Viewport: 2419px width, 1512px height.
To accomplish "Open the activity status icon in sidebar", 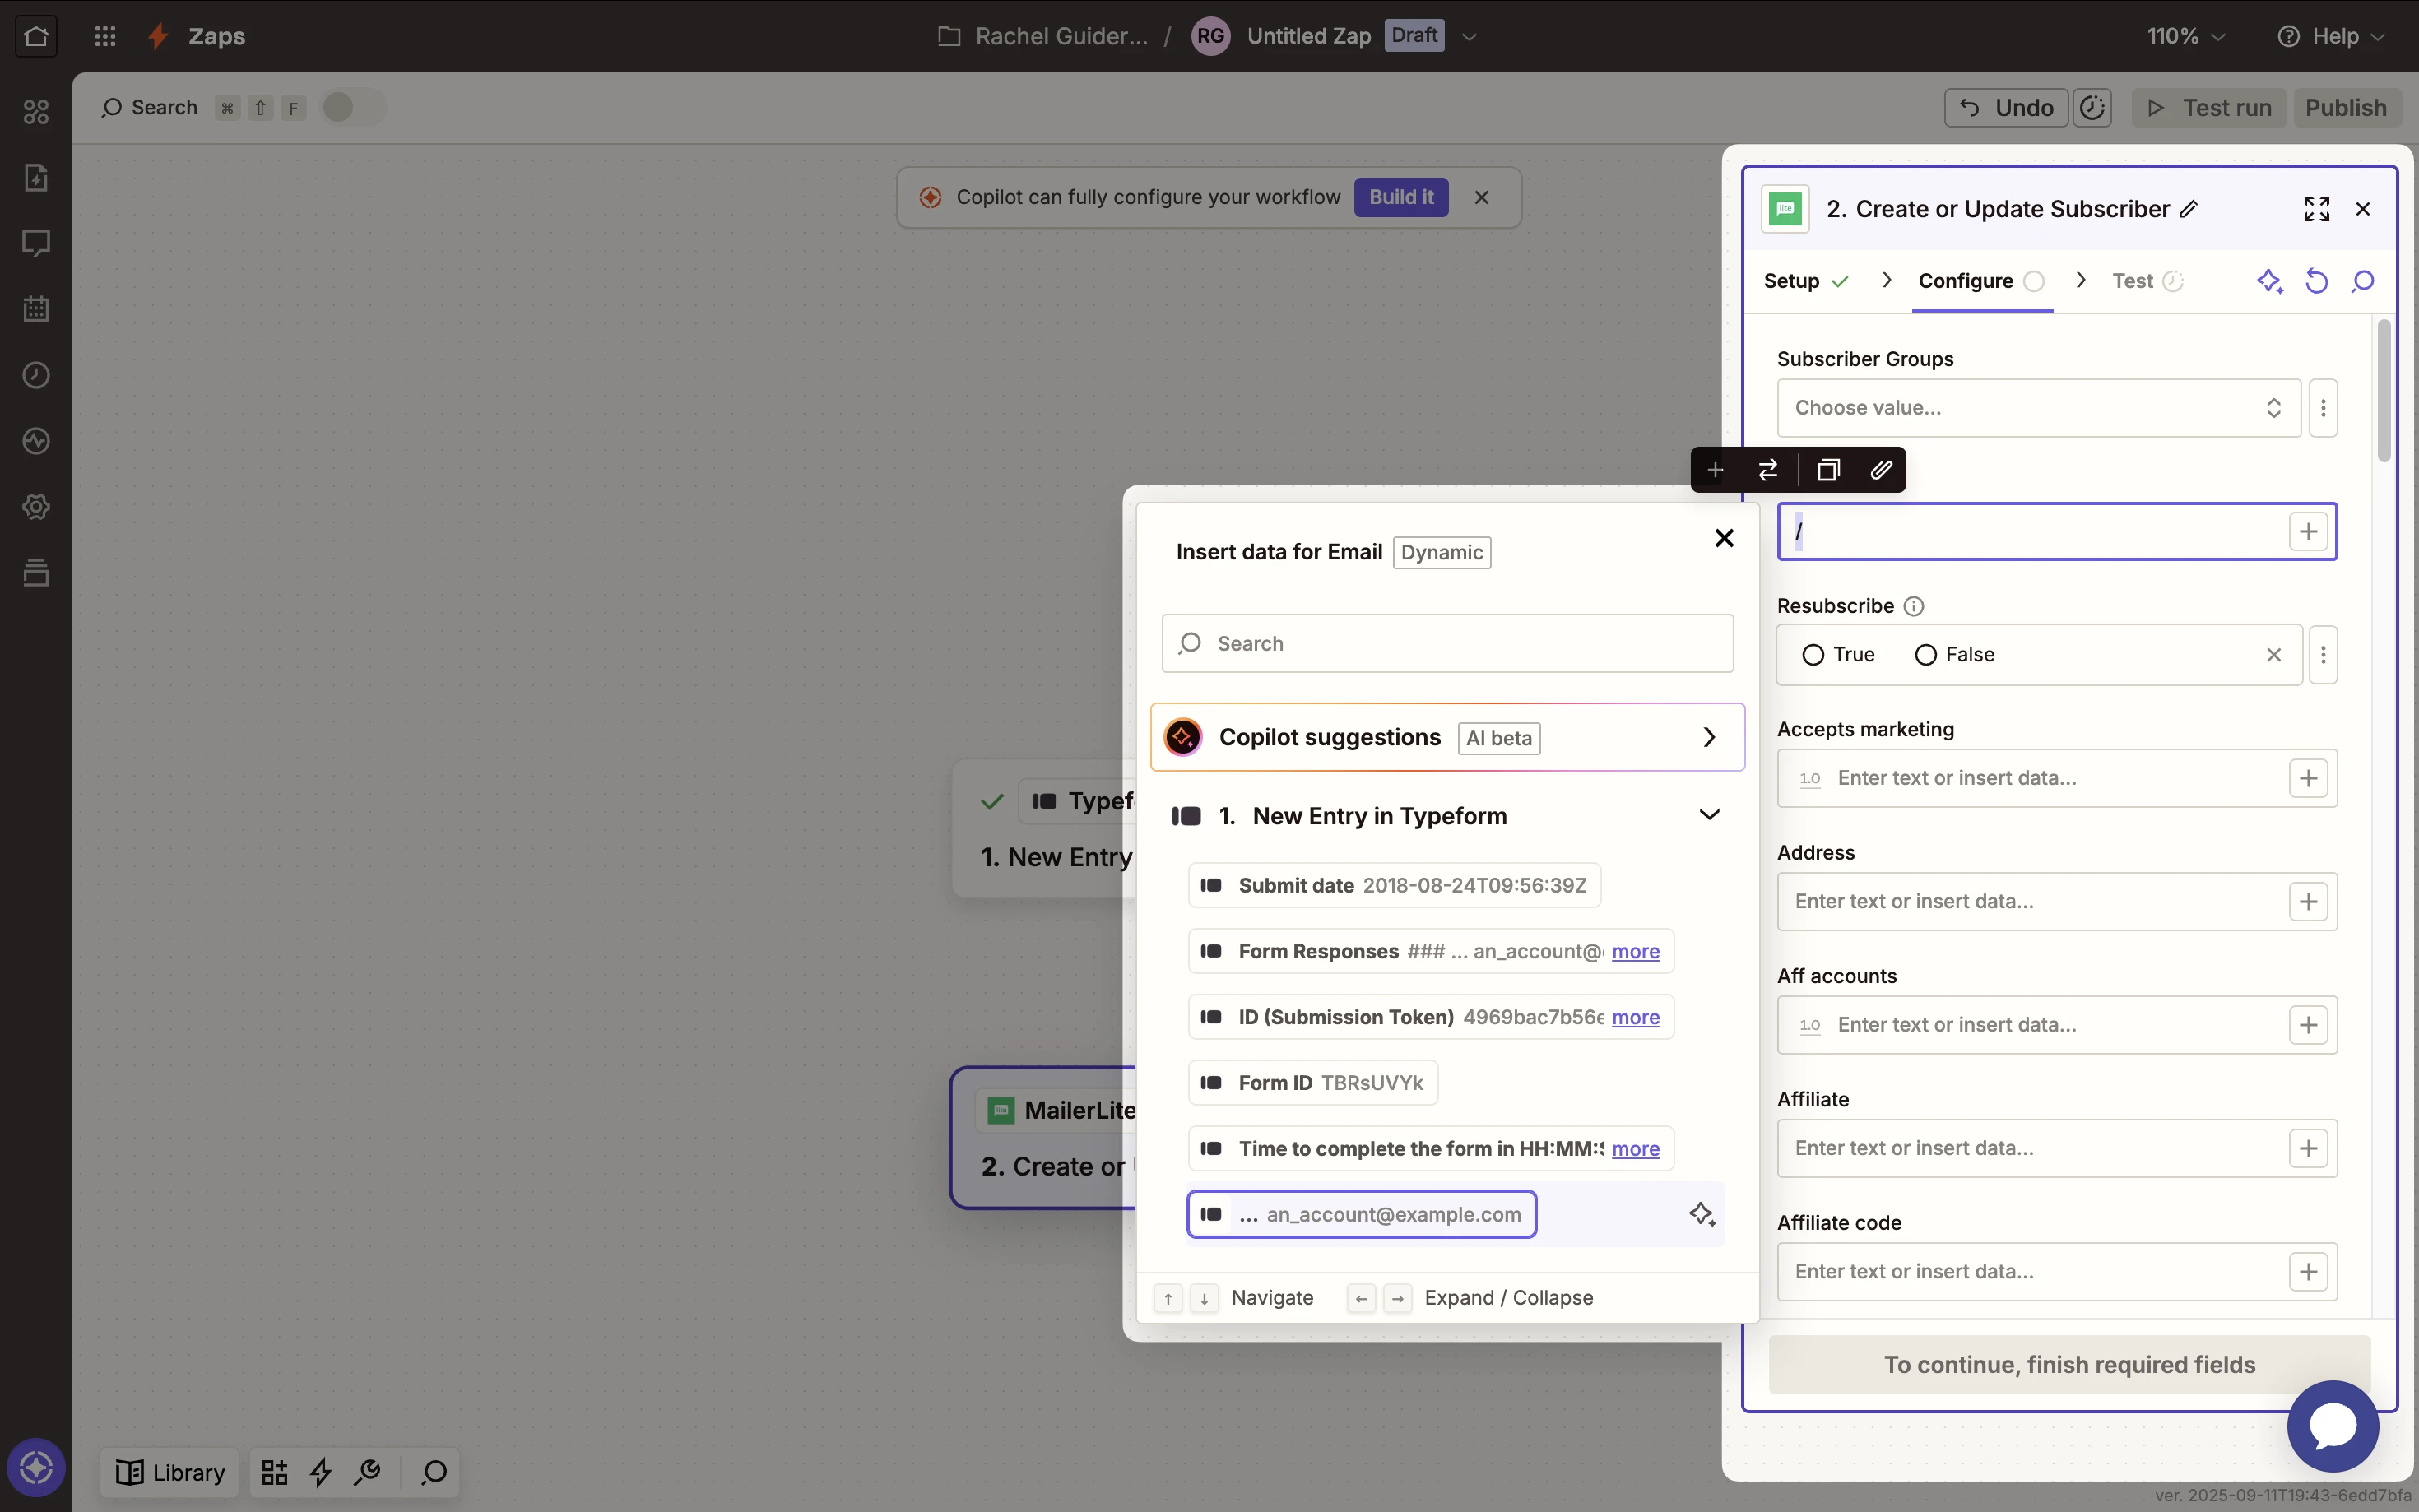I will [36, 441].
